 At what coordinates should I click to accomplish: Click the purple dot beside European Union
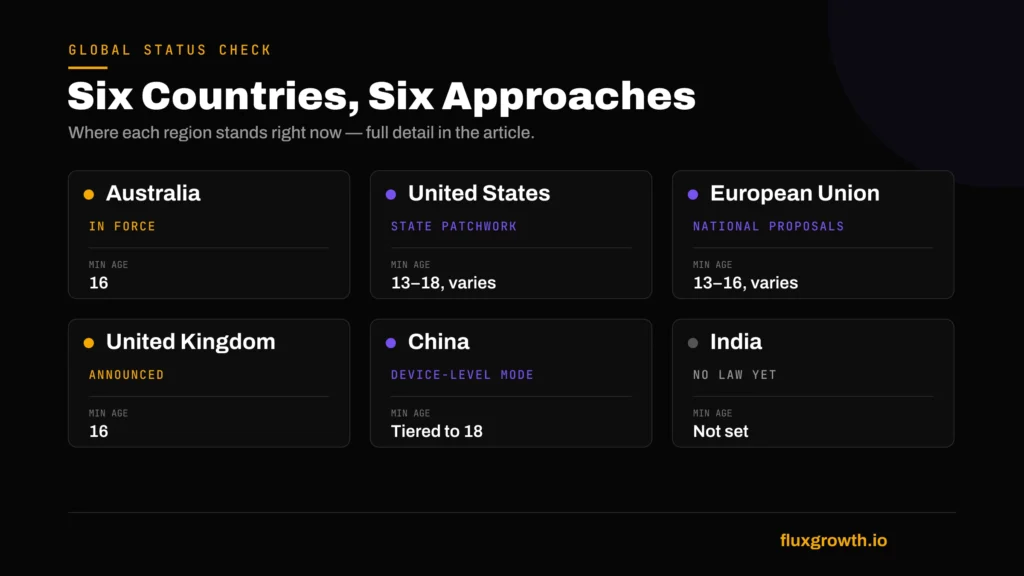tap(693, 195)
